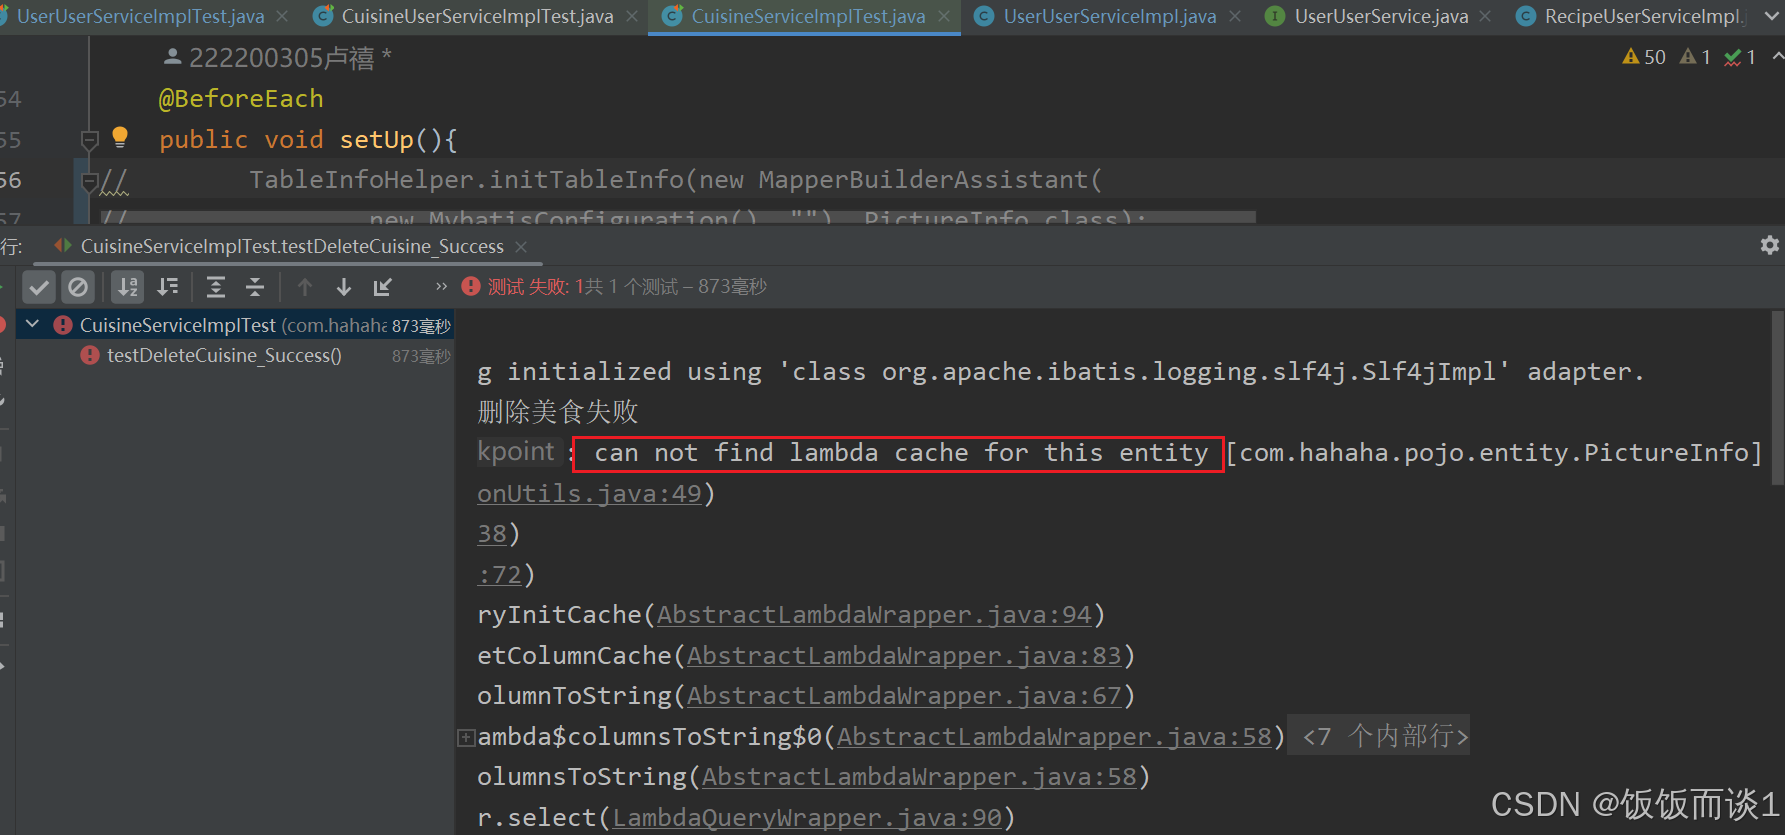The height and width of the screenshot is (835, 1785).
Task: Open UserUserServiceImpl.java editor tab
Action: pyautogui.click(x=1109, y=16)
